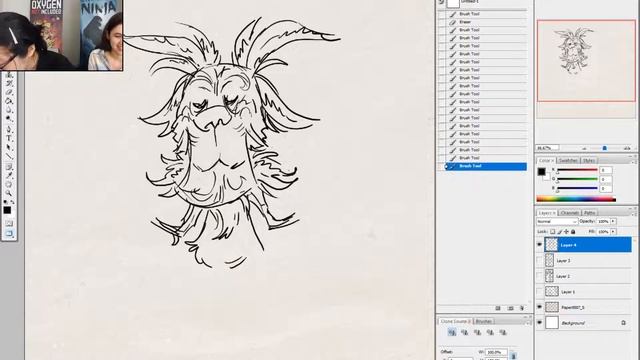Click the green G channel slider
640x360 pixels.
coord(577,179)
